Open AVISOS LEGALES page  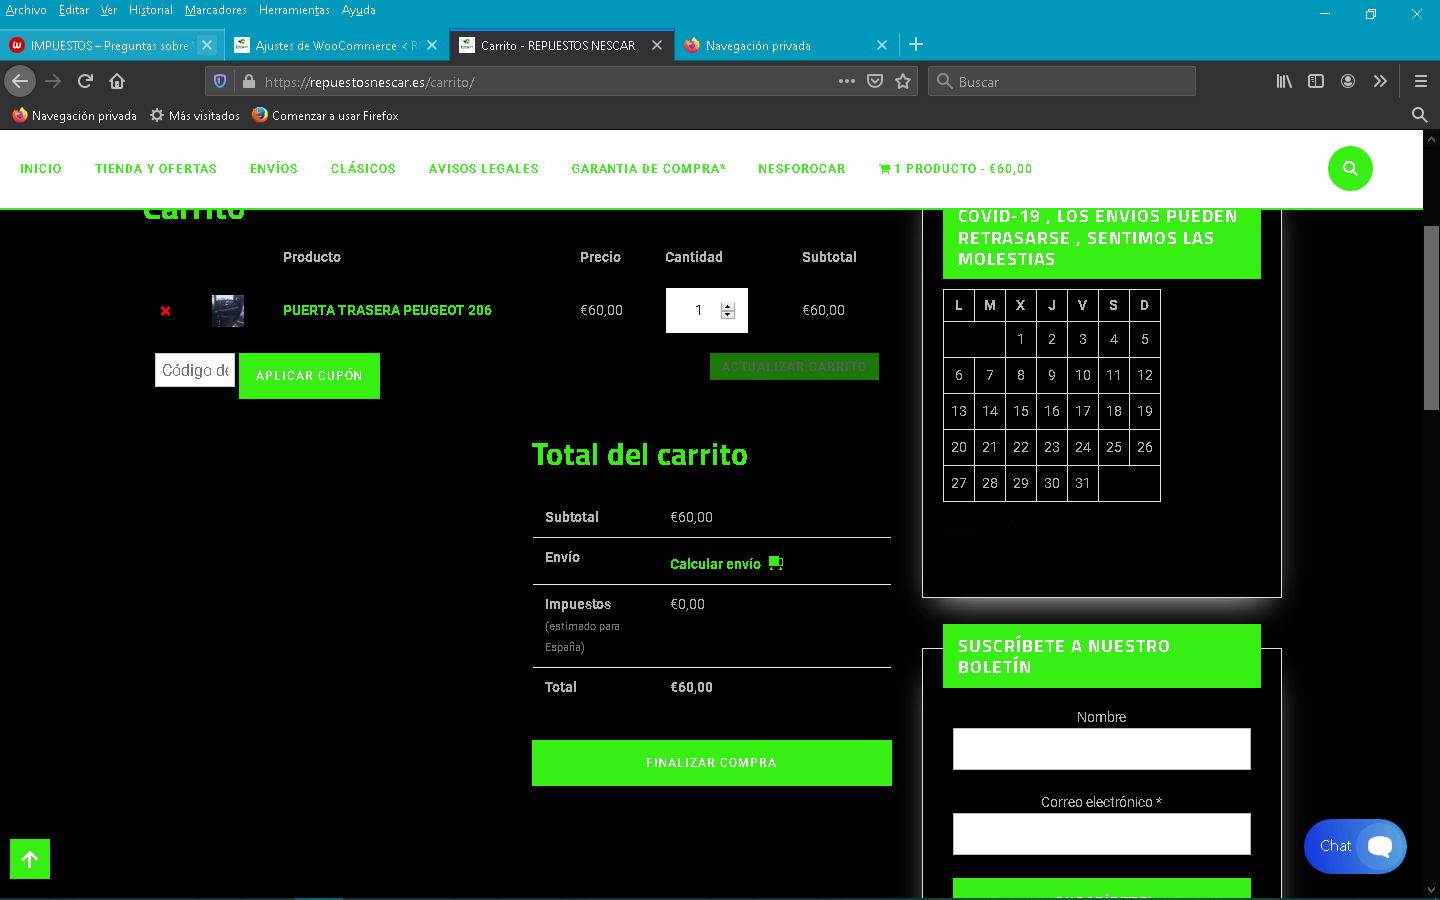click(484, 169)
